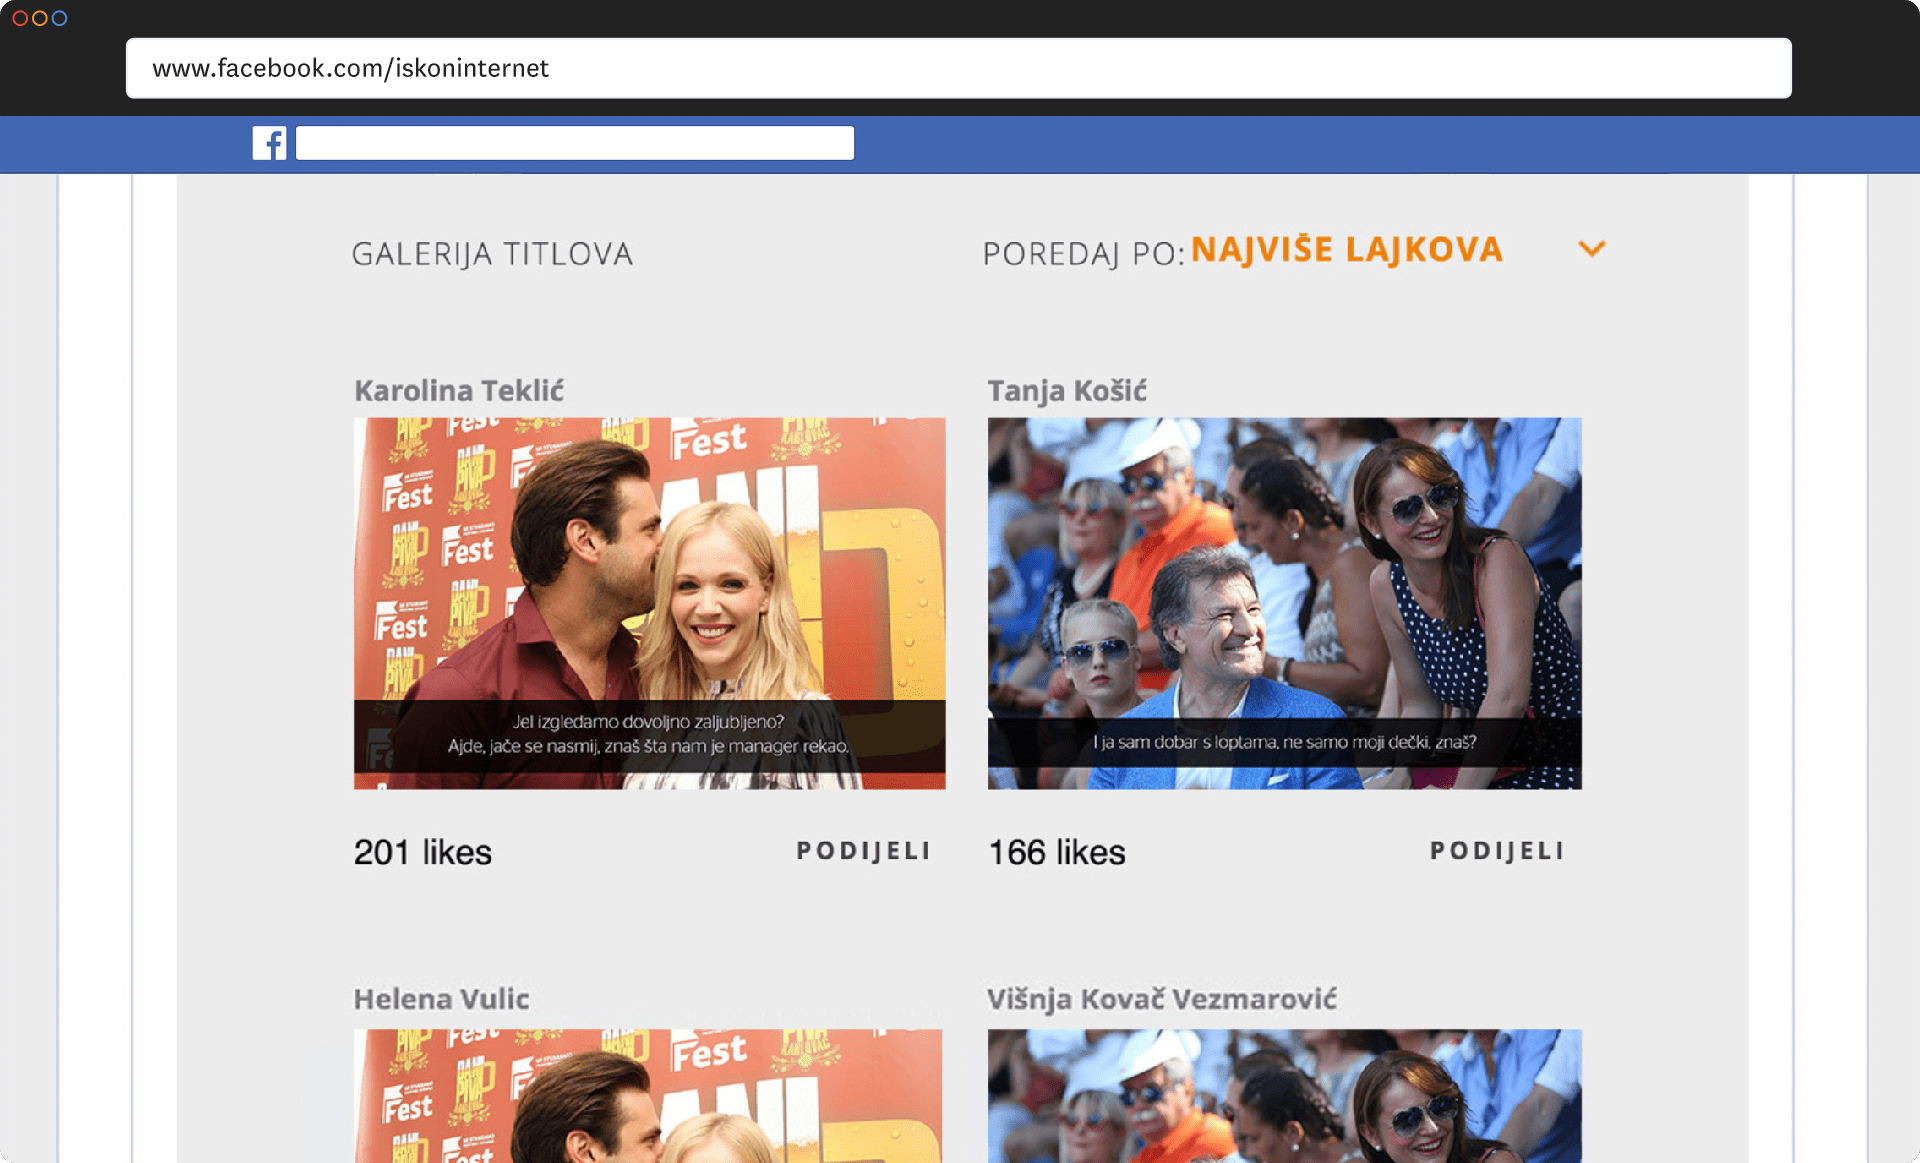Click the browser address bar with facebook.com/iskoninternet
The width and height of the screenshot is (1920, 1163).
click(x=958, y=68)
